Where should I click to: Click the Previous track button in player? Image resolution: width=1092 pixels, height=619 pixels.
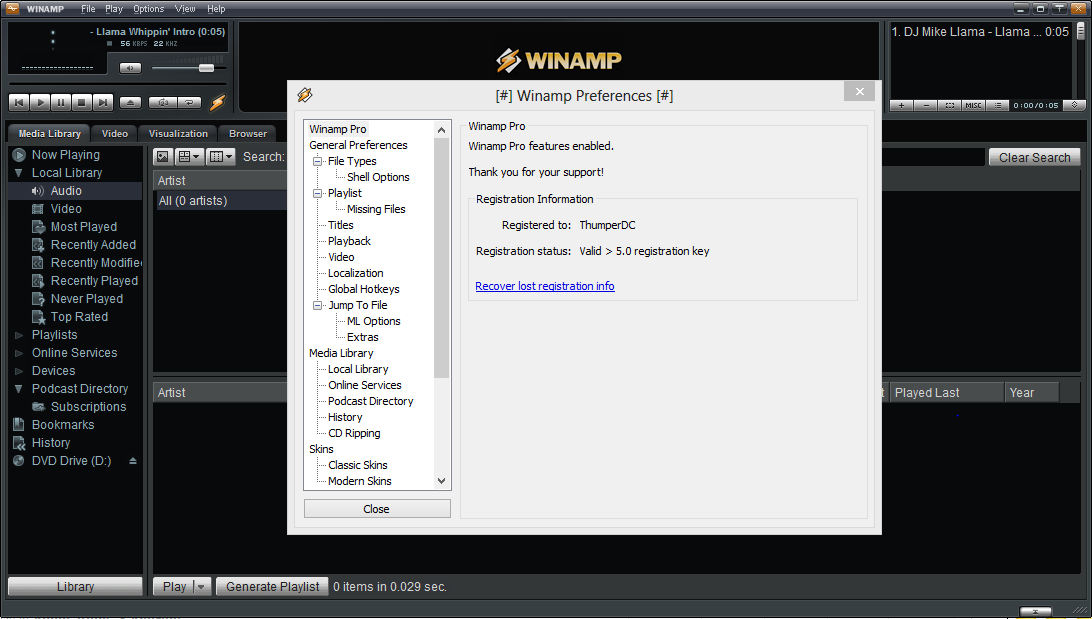click(x=19, y=102)
